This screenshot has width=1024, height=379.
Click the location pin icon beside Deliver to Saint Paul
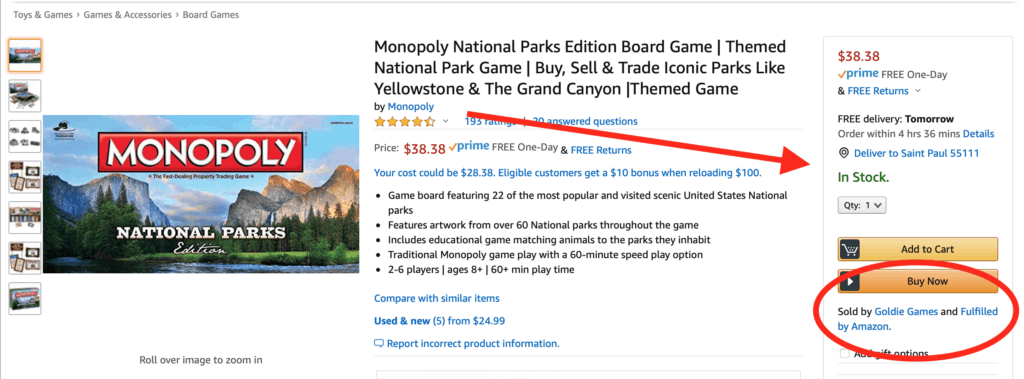point(843,153)
